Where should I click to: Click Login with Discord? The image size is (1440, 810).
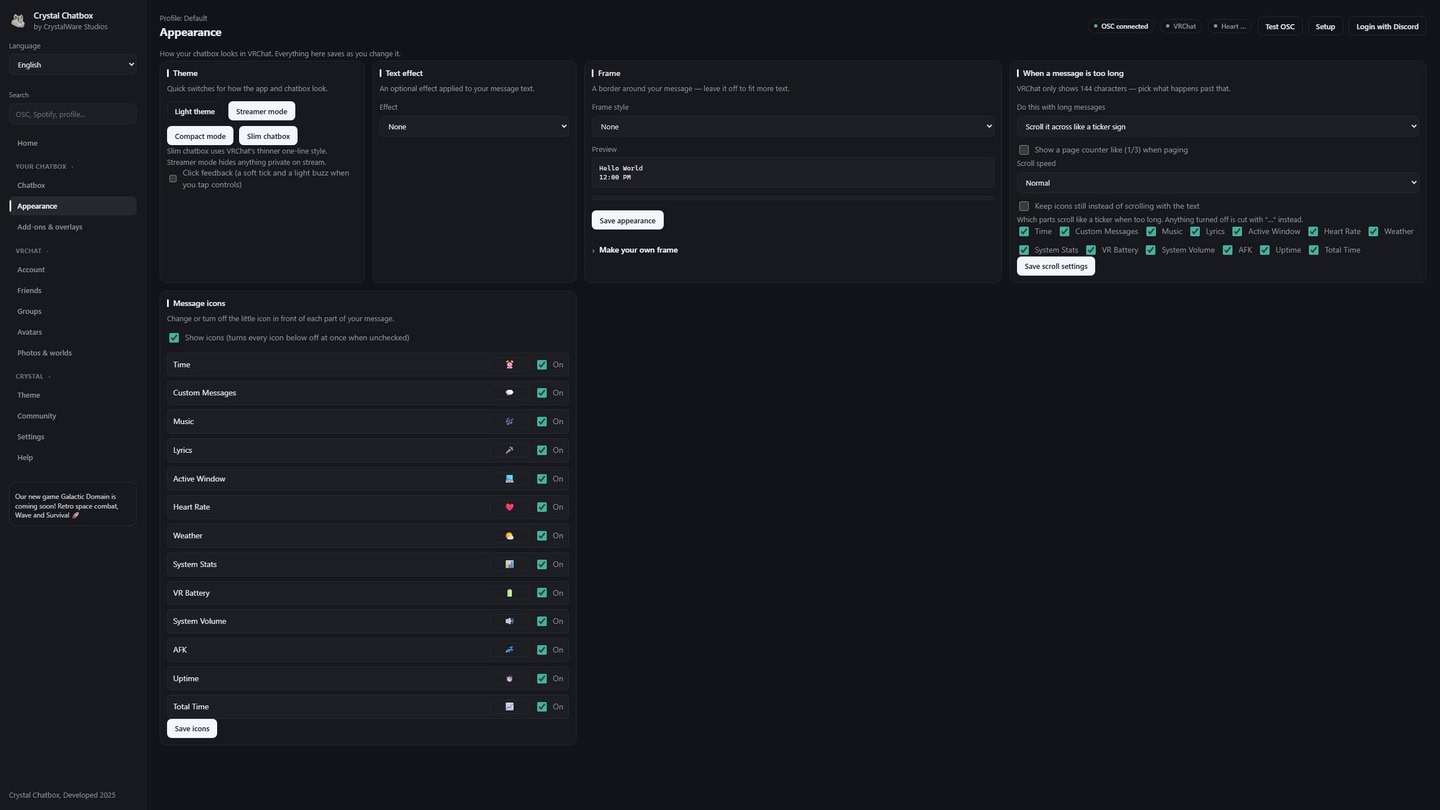click(x=1387, y=27)
